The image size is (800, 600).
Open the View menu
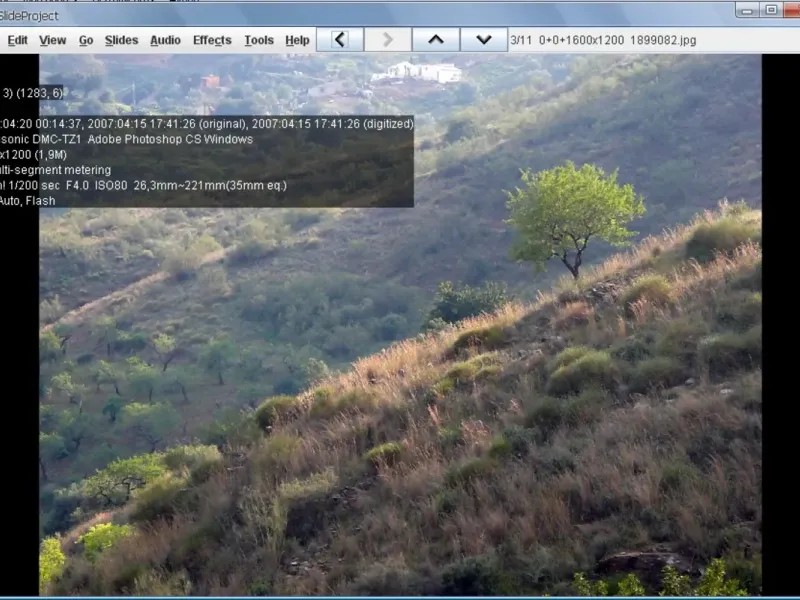(53, 40)
